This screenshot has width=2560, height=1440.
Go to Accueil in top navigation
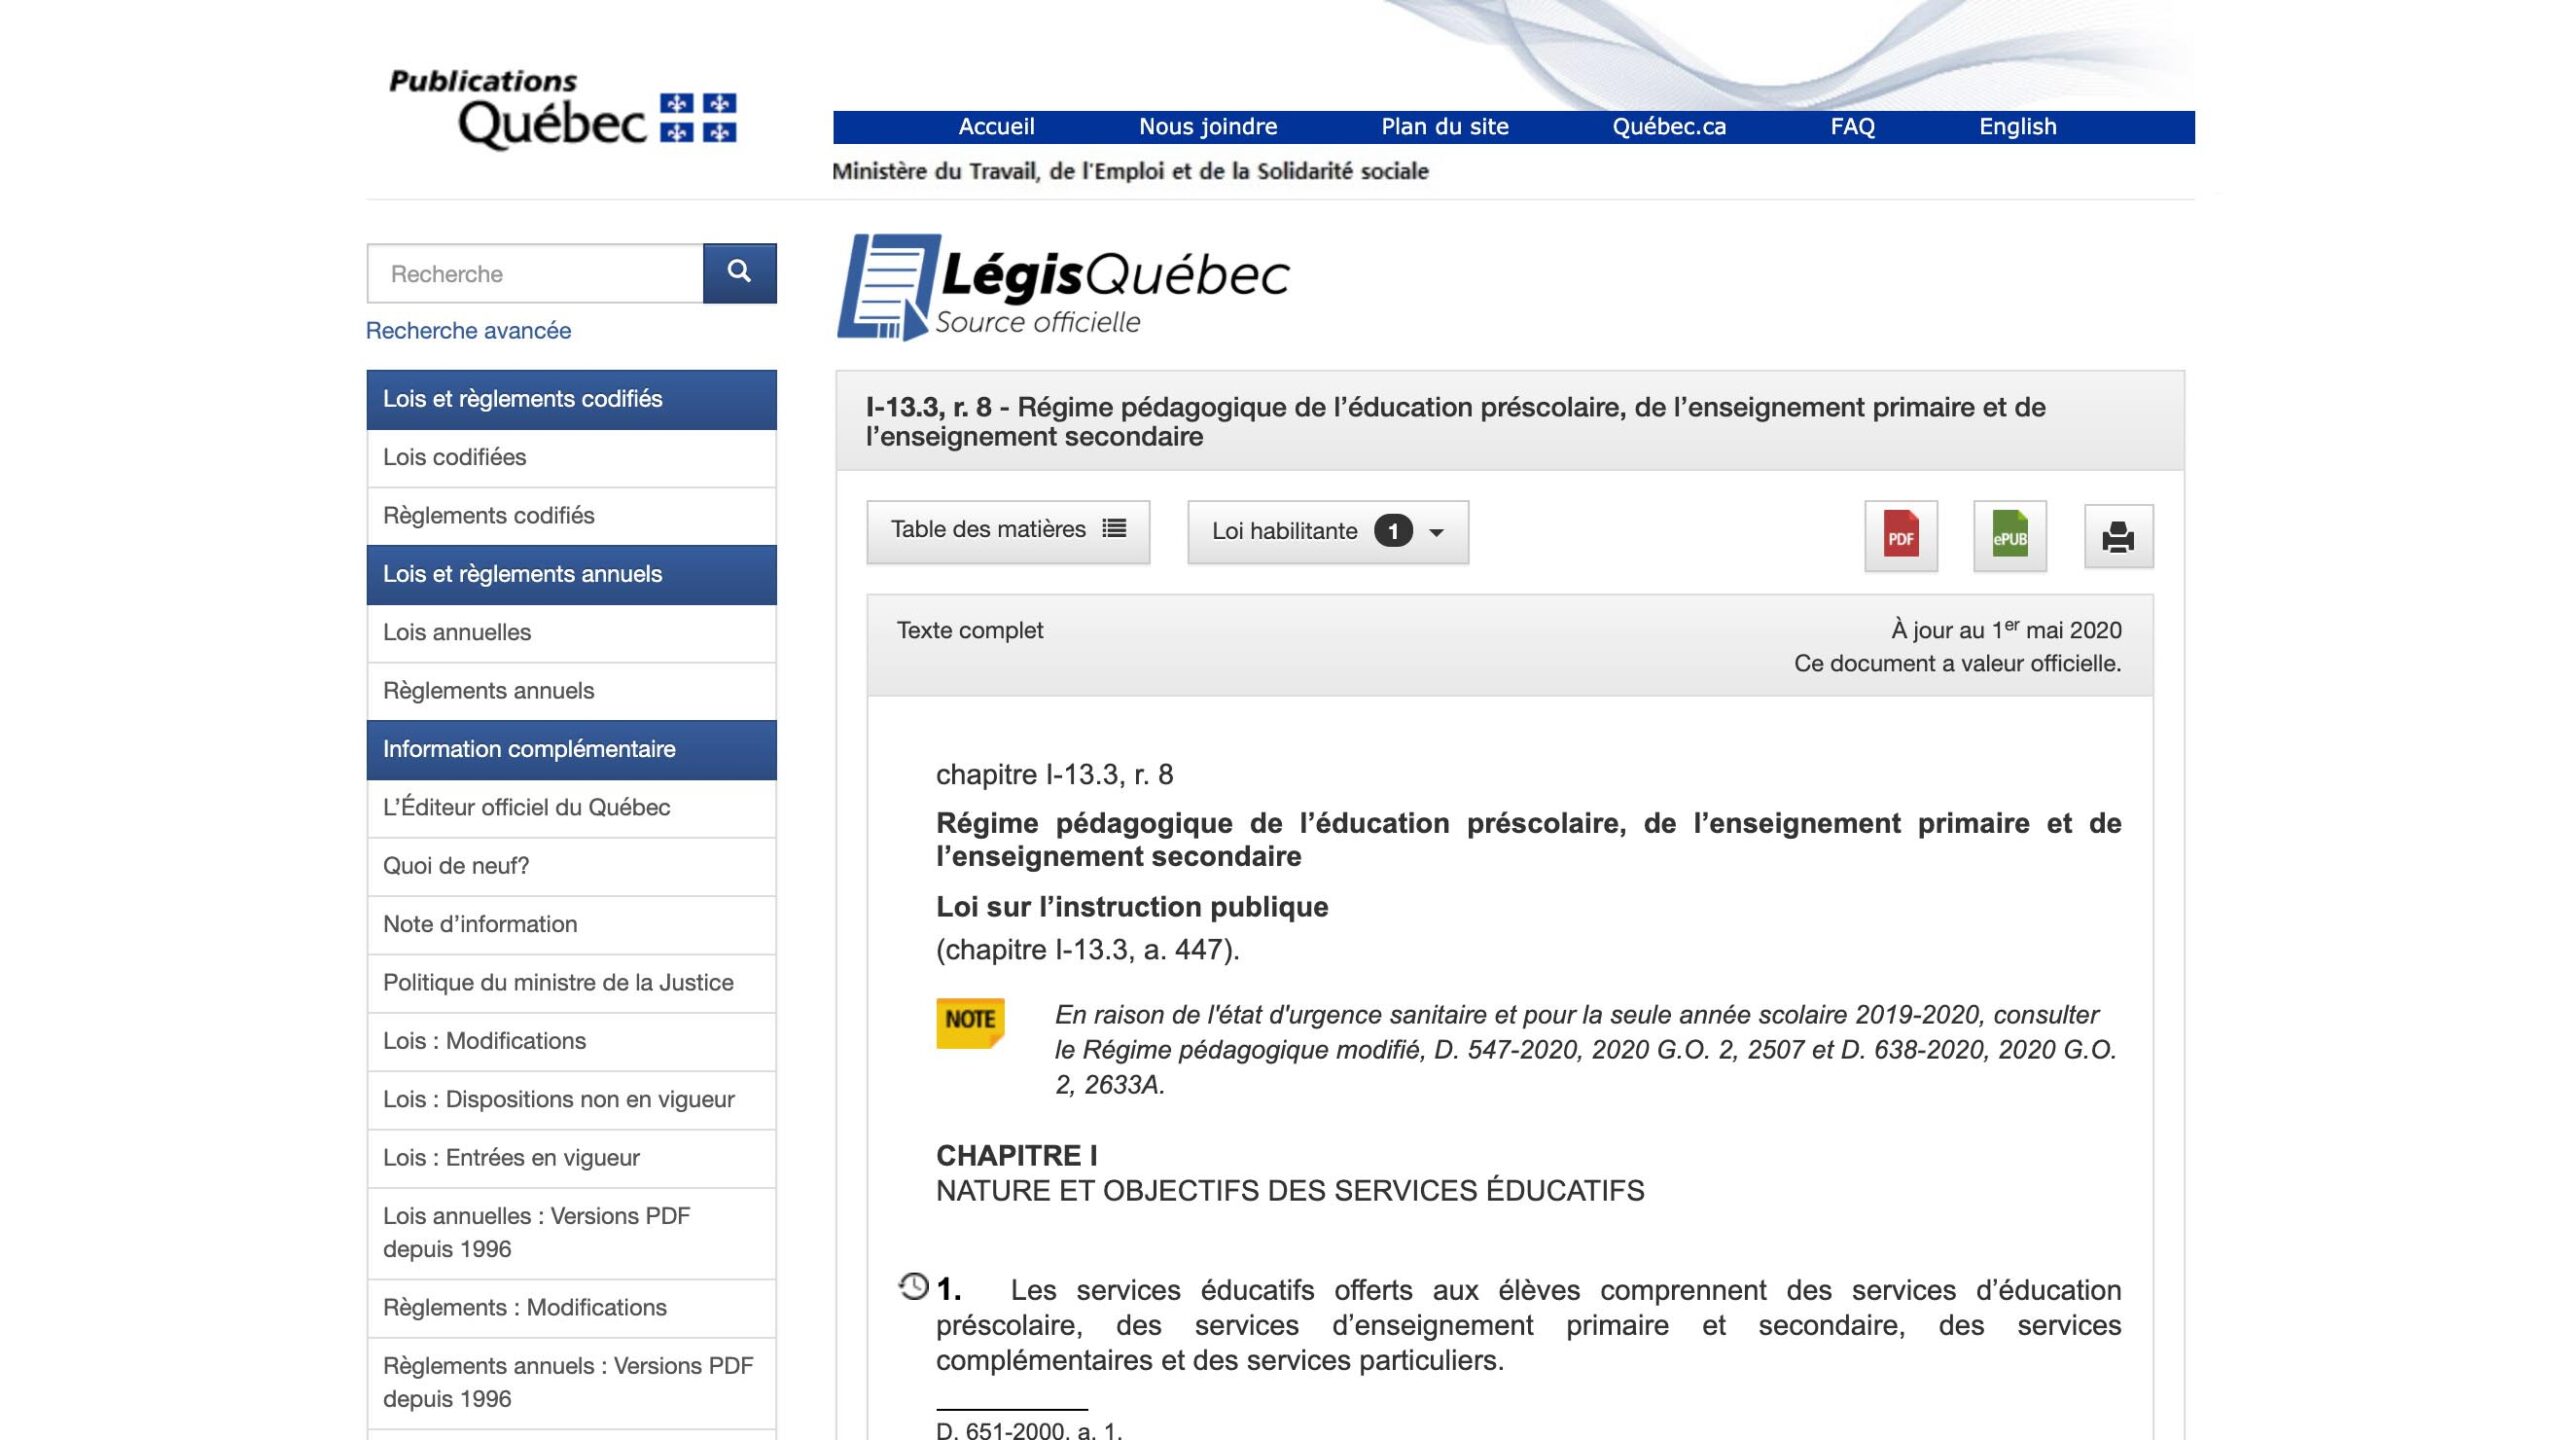tap(996, 127)
